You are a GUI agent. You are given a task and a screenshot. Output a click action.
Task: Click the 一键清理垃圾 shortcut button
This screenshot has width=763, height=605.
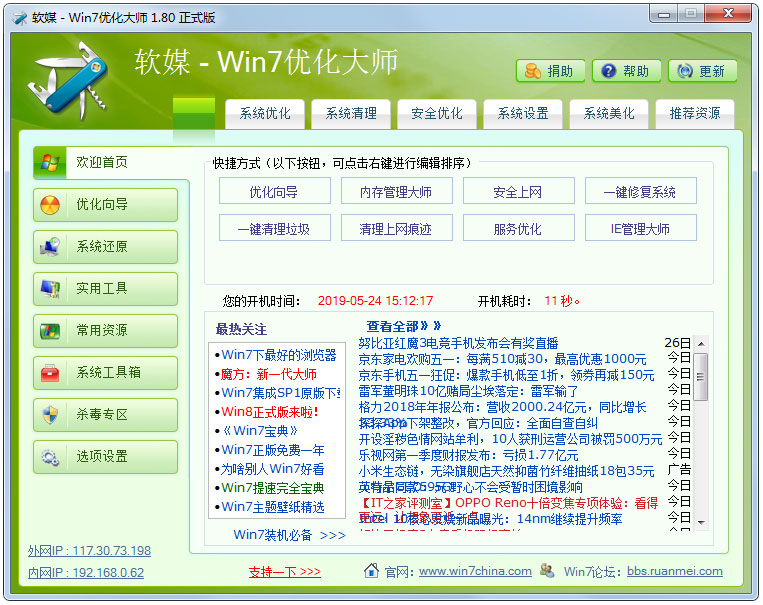click(273, 229)
